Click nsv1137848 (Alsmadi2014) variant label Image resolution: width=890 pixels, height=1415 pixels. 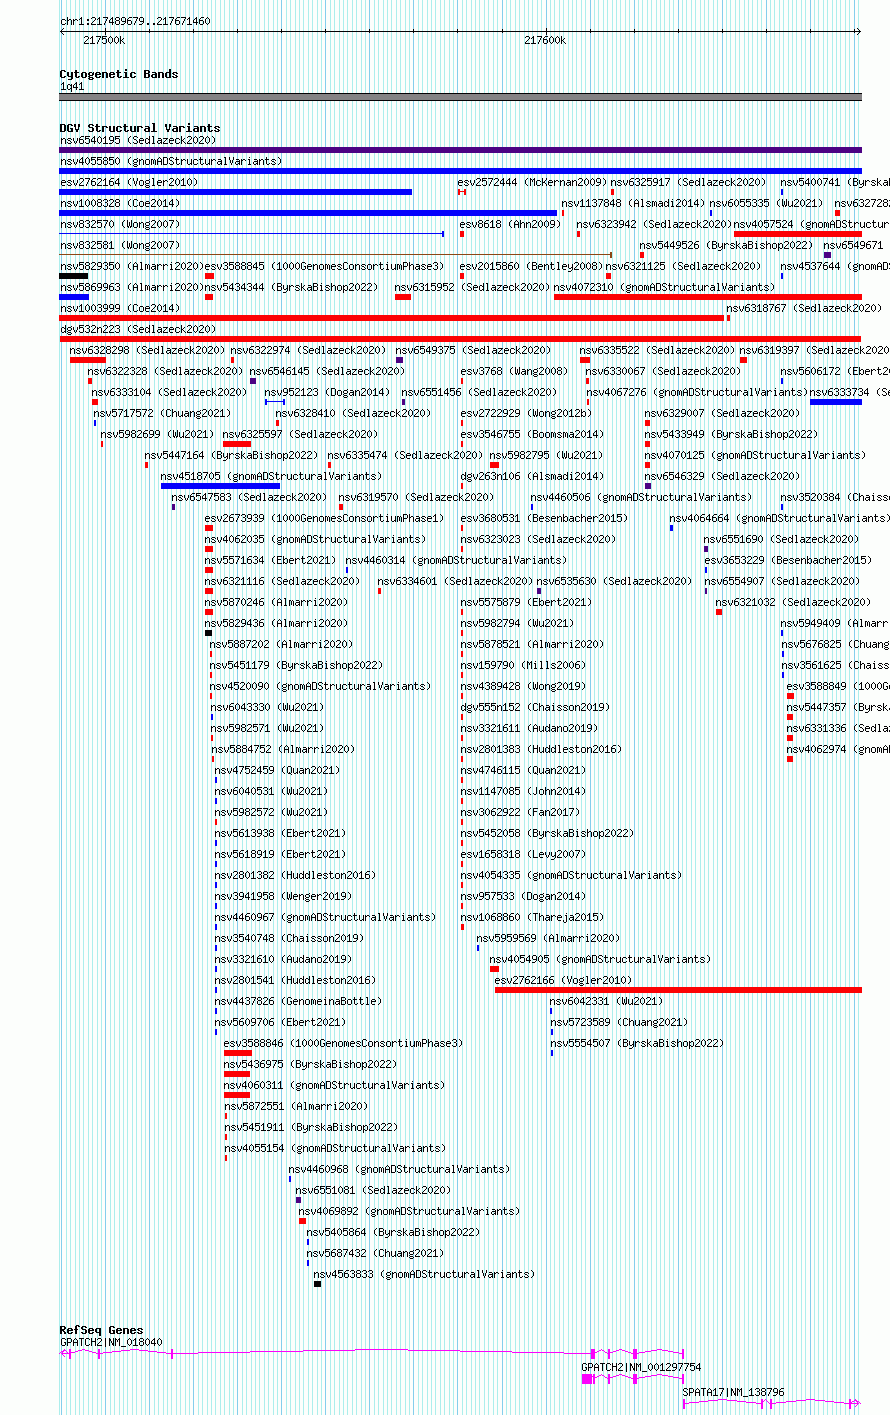pyautogui.click(x=633, y=203)
